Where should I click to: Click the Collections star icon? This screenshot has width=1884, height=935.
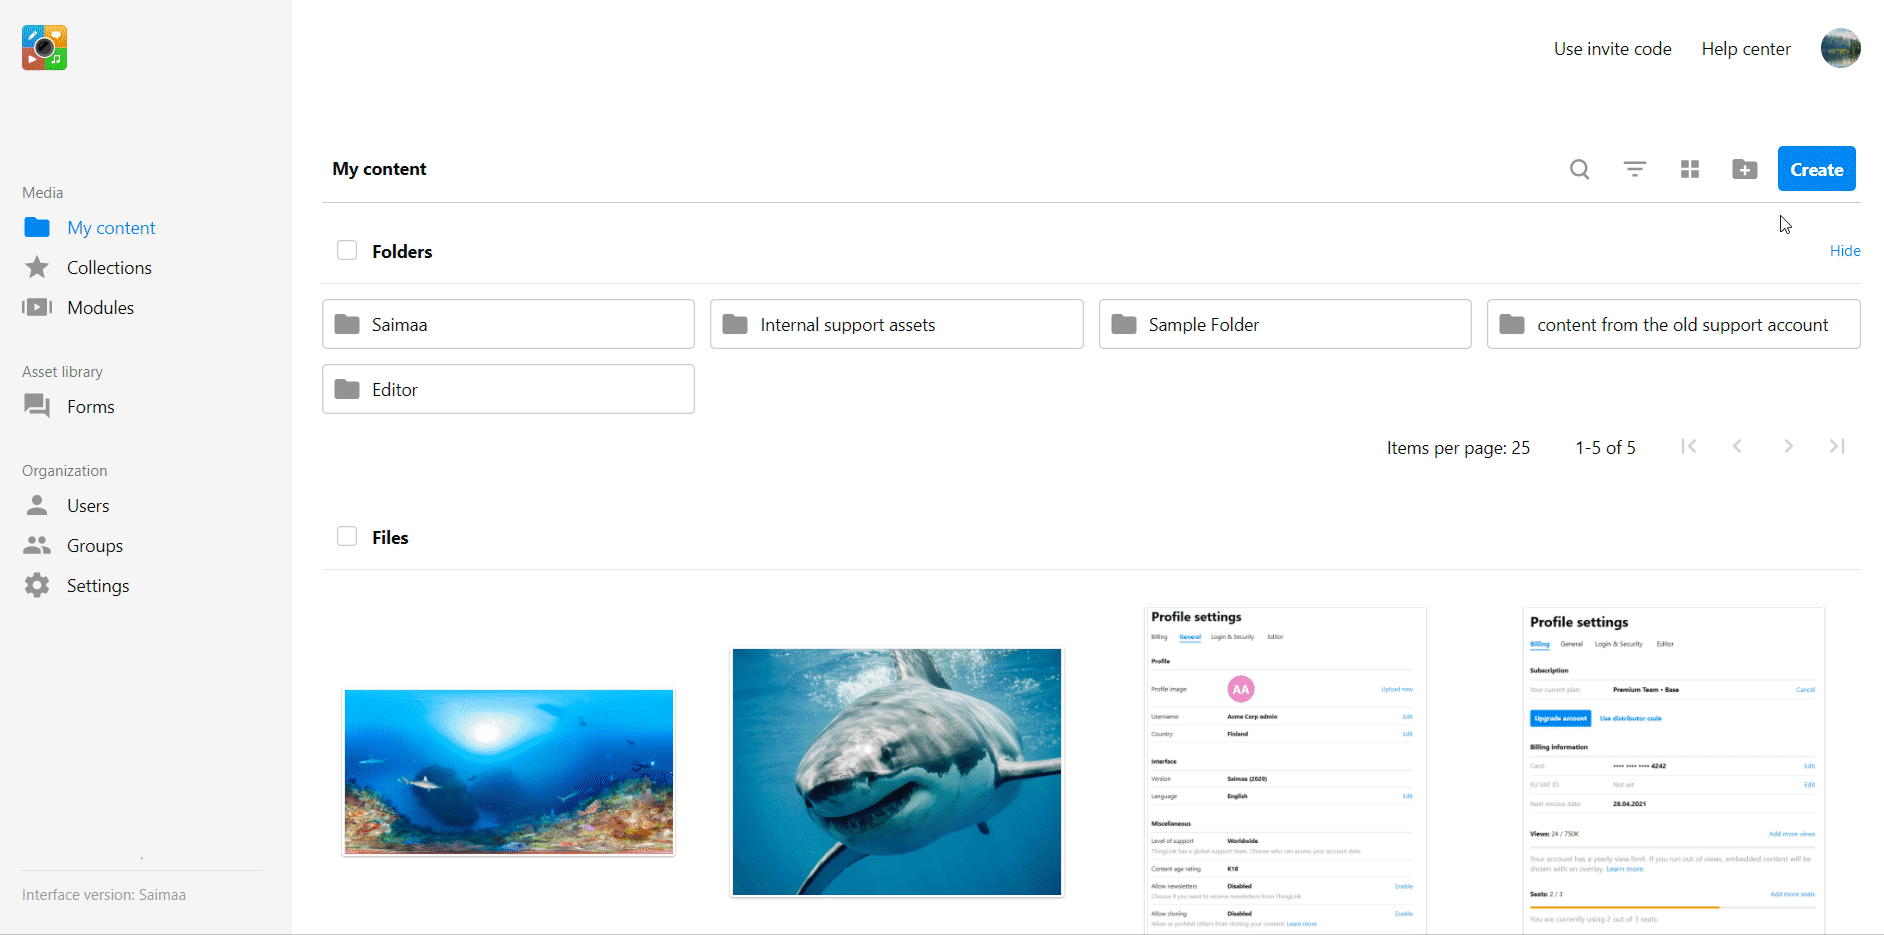click(37, 267)
